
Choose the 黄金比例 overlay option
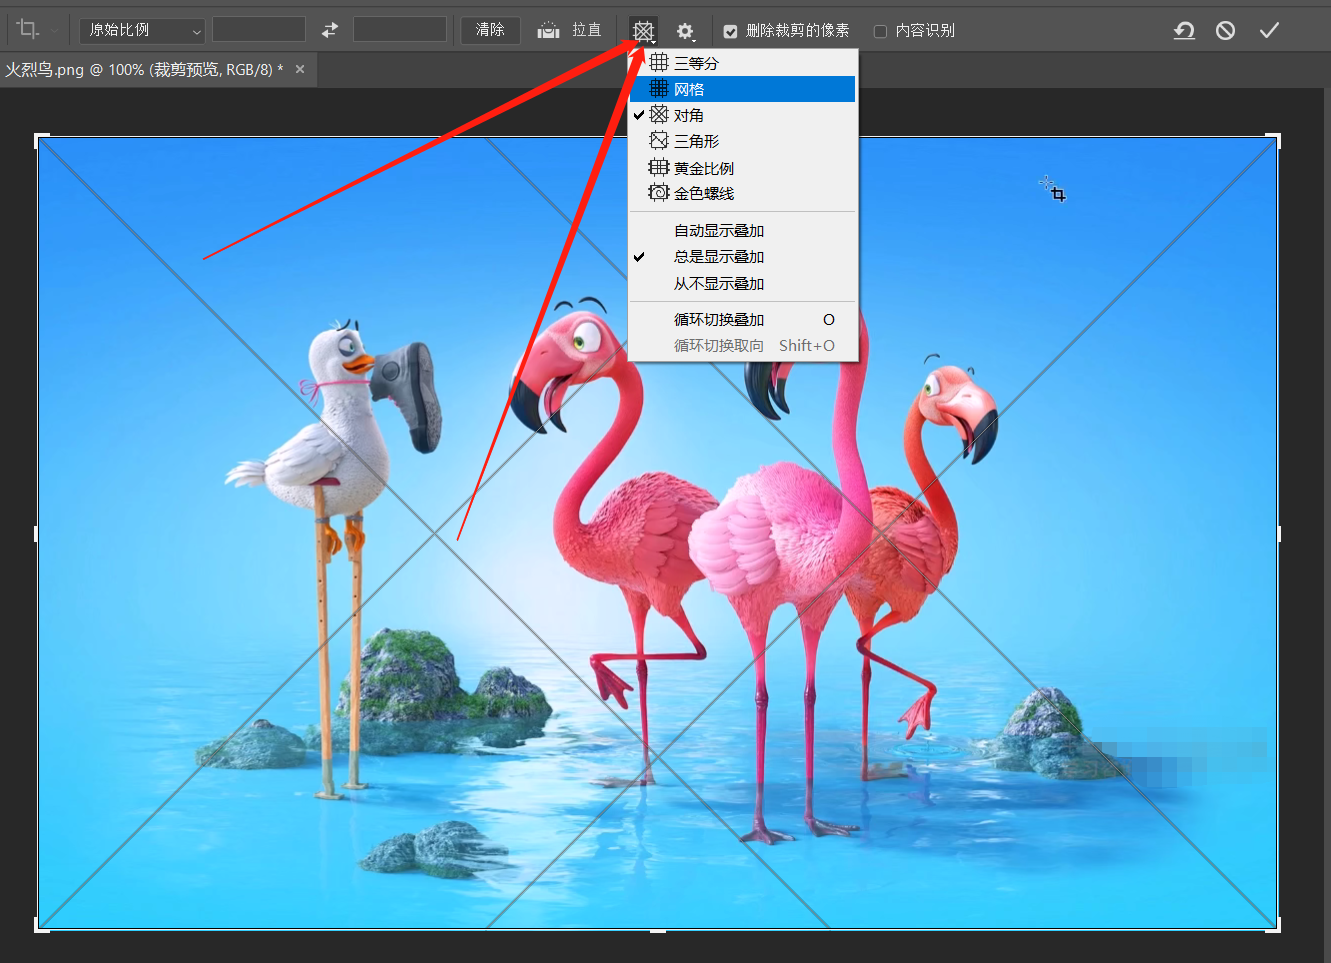[743, 168]
